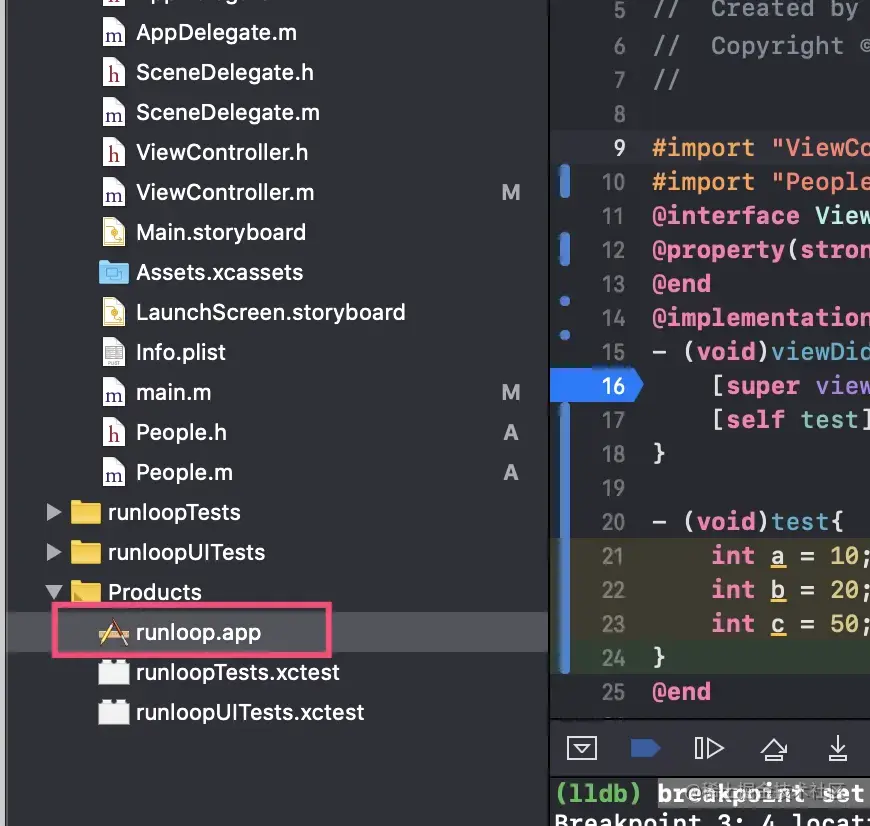Image resolution: width=870 pixels, height=826 pixels.
Task: Expand the runloopTests folder triangle
Action: click(x=54, y=512)
